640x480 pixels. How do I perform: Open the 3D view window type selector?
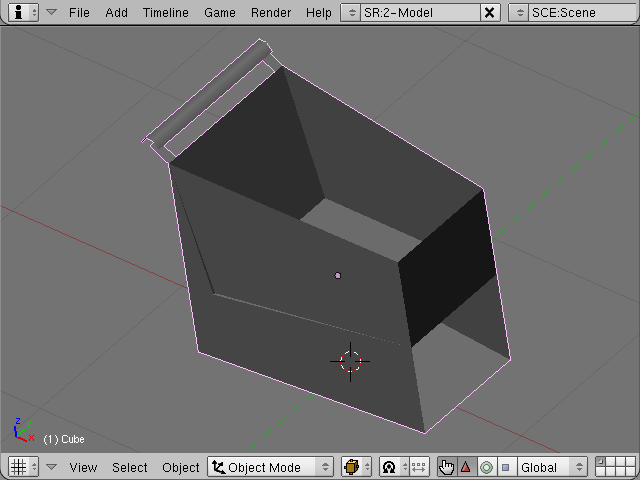[23, 467]
